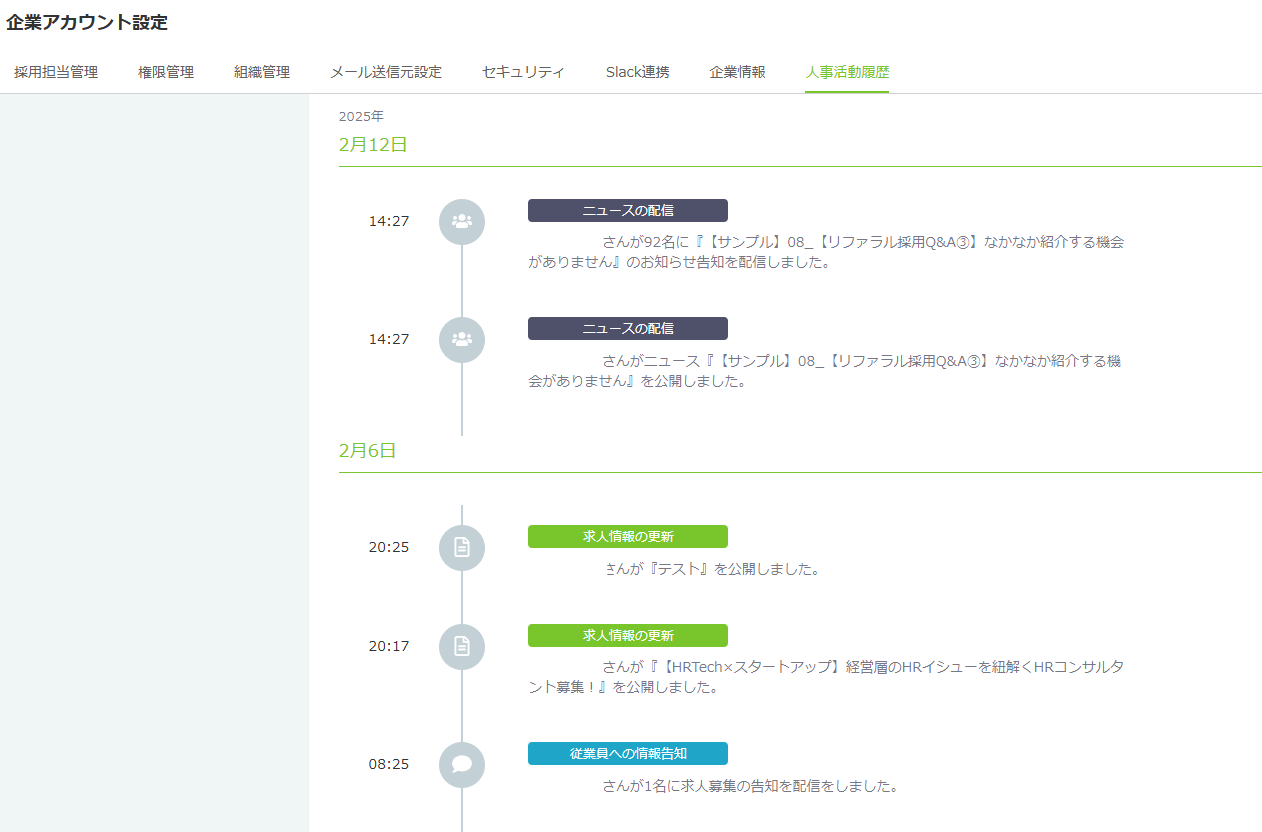Click the document icon at the 20:17 entry
The width and height of the screenshot is (1262, 832).
(x=461, y=647)
